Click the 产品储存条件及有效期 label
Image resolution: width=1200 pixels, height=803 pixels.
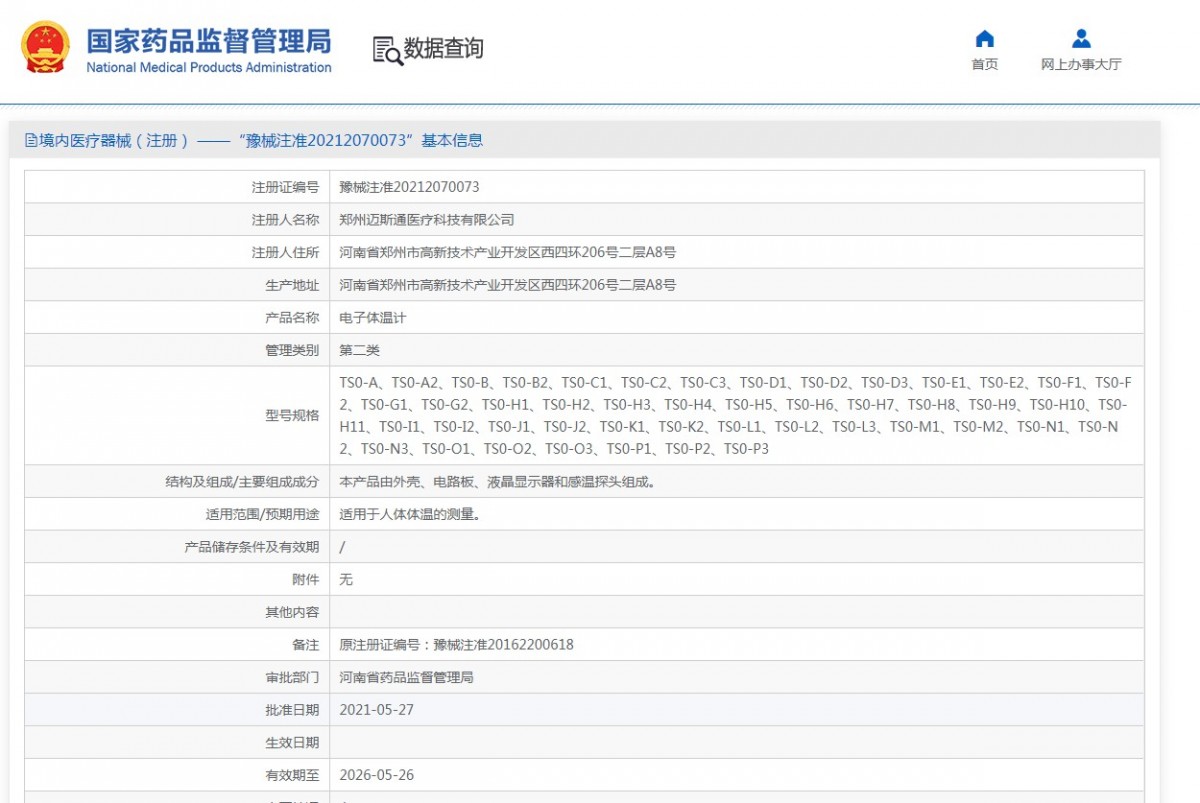tap(252, 547)
